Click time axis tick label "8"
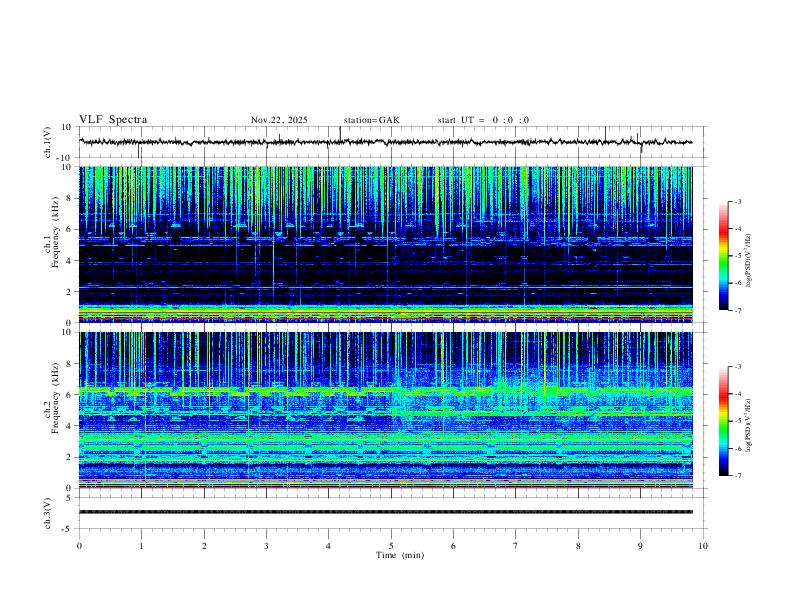 coord(578,546)
